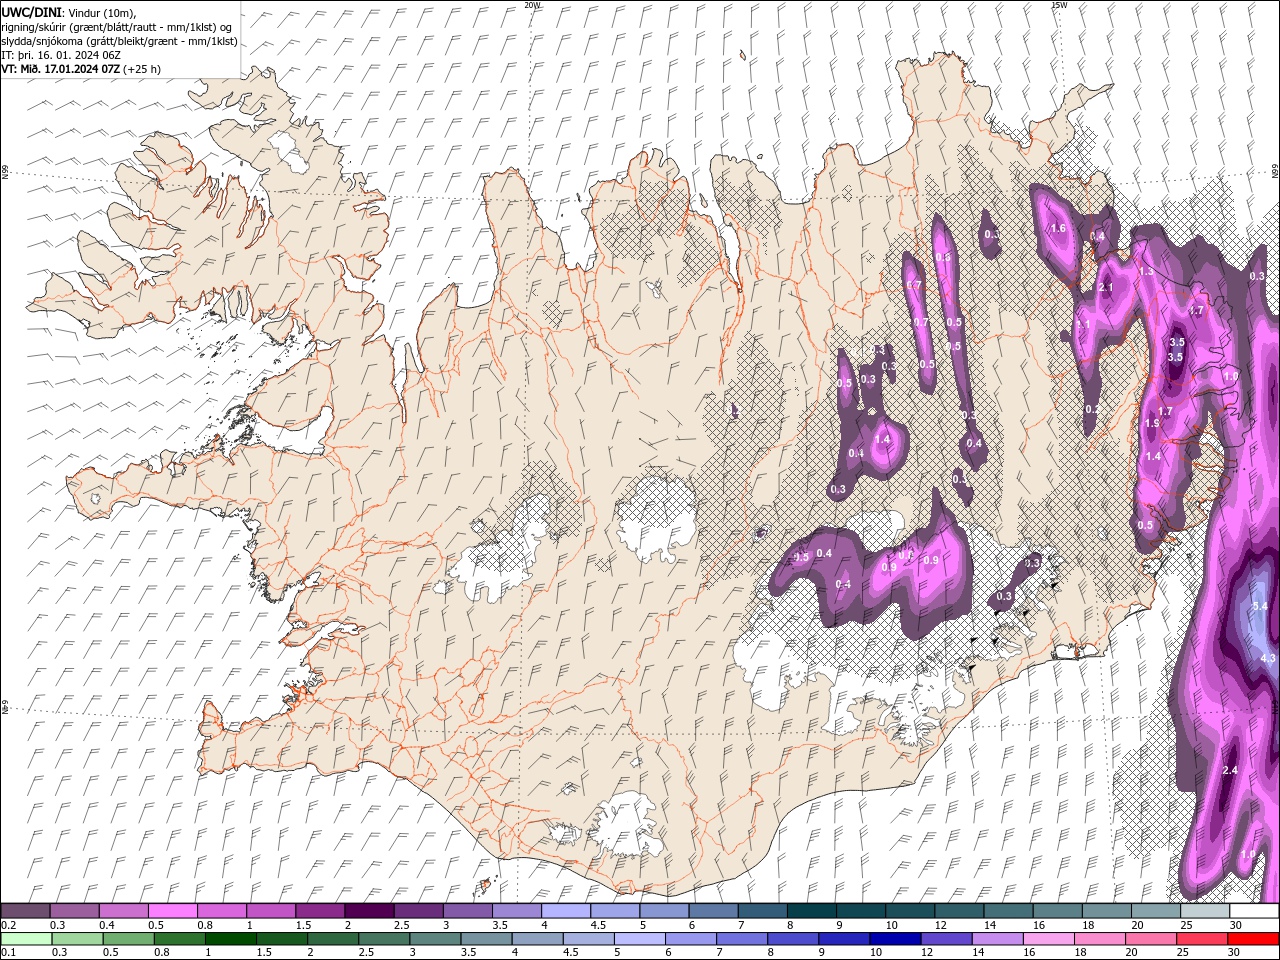Screen dimensions: 1280x960
Task: Click the crimson bottom-row swatch labeled 25
Action: [1202, 939]
